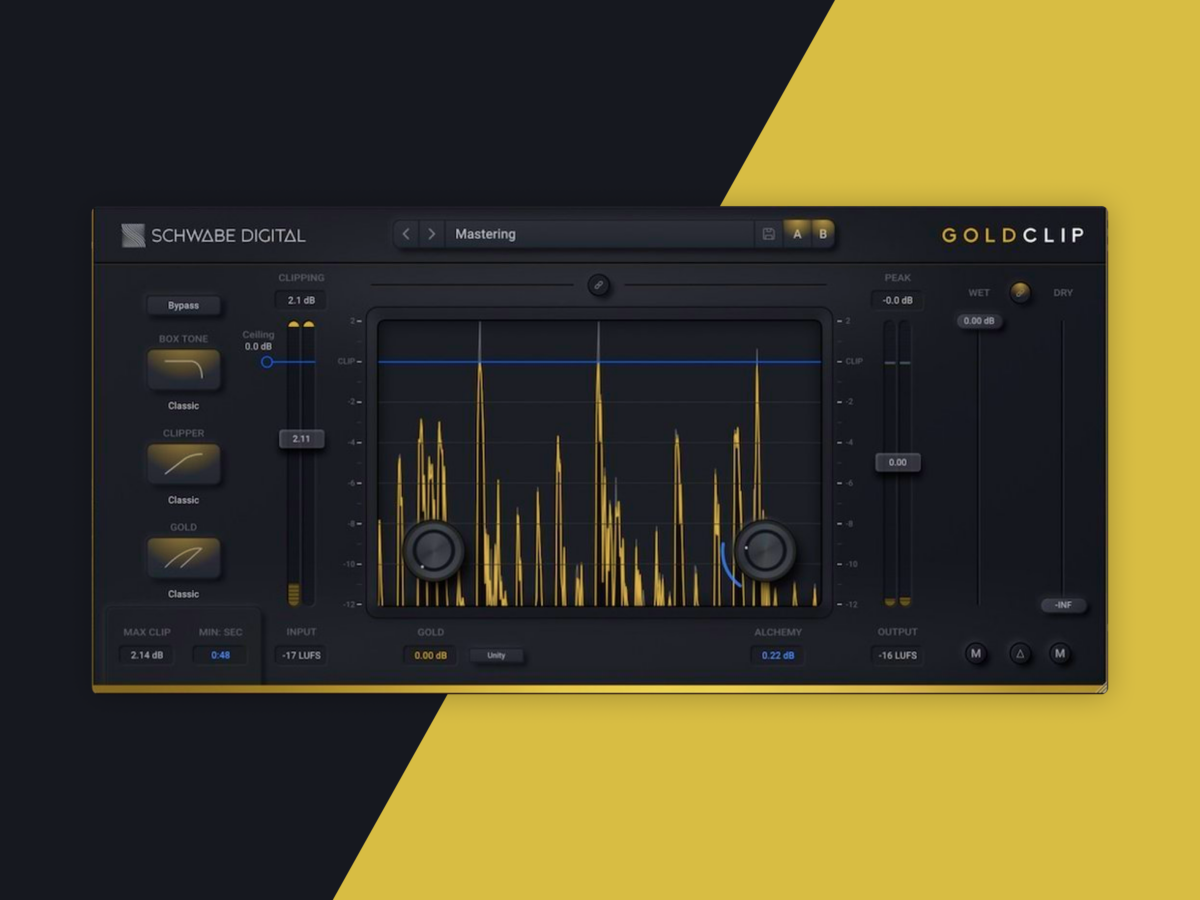This screenshot has height=900, width=1200.
Task: Select the Clipper curve button
Action: point(184,464)
